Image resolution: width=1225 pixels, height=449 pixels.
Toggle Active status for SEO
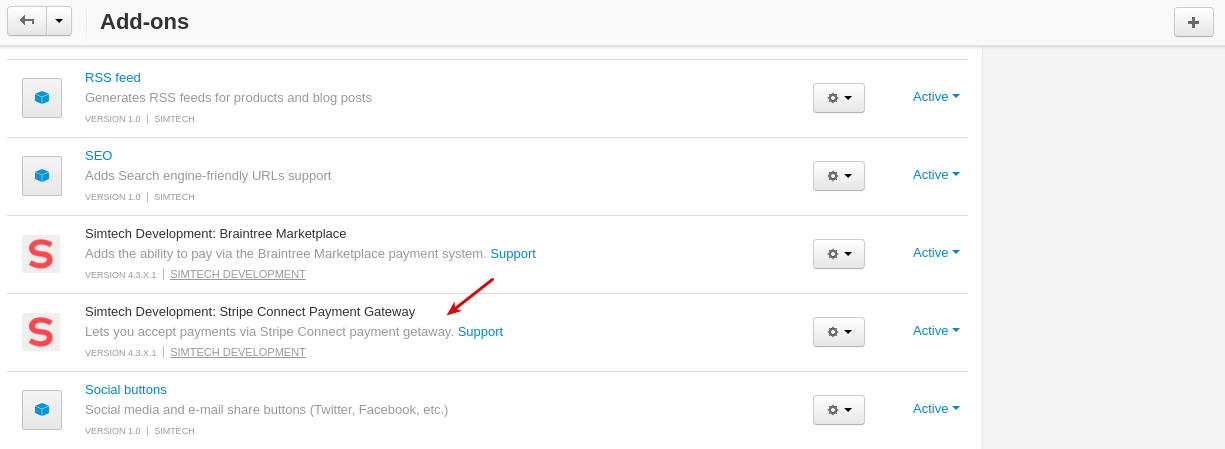[x=936, y=175]
